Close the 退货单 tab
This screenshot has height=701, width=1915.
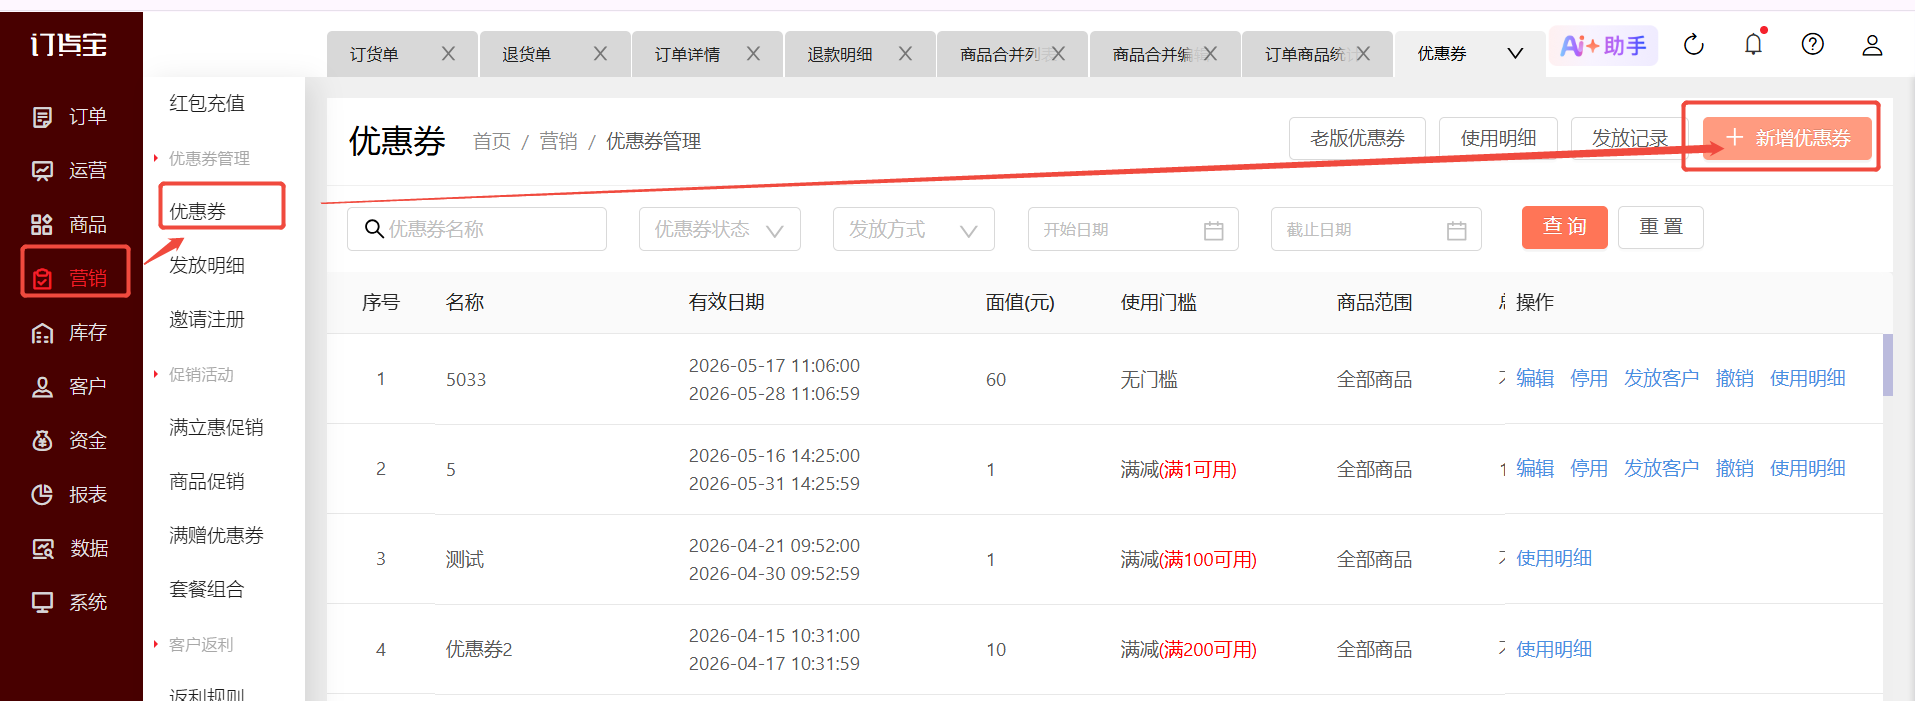[x=600, y=54]
